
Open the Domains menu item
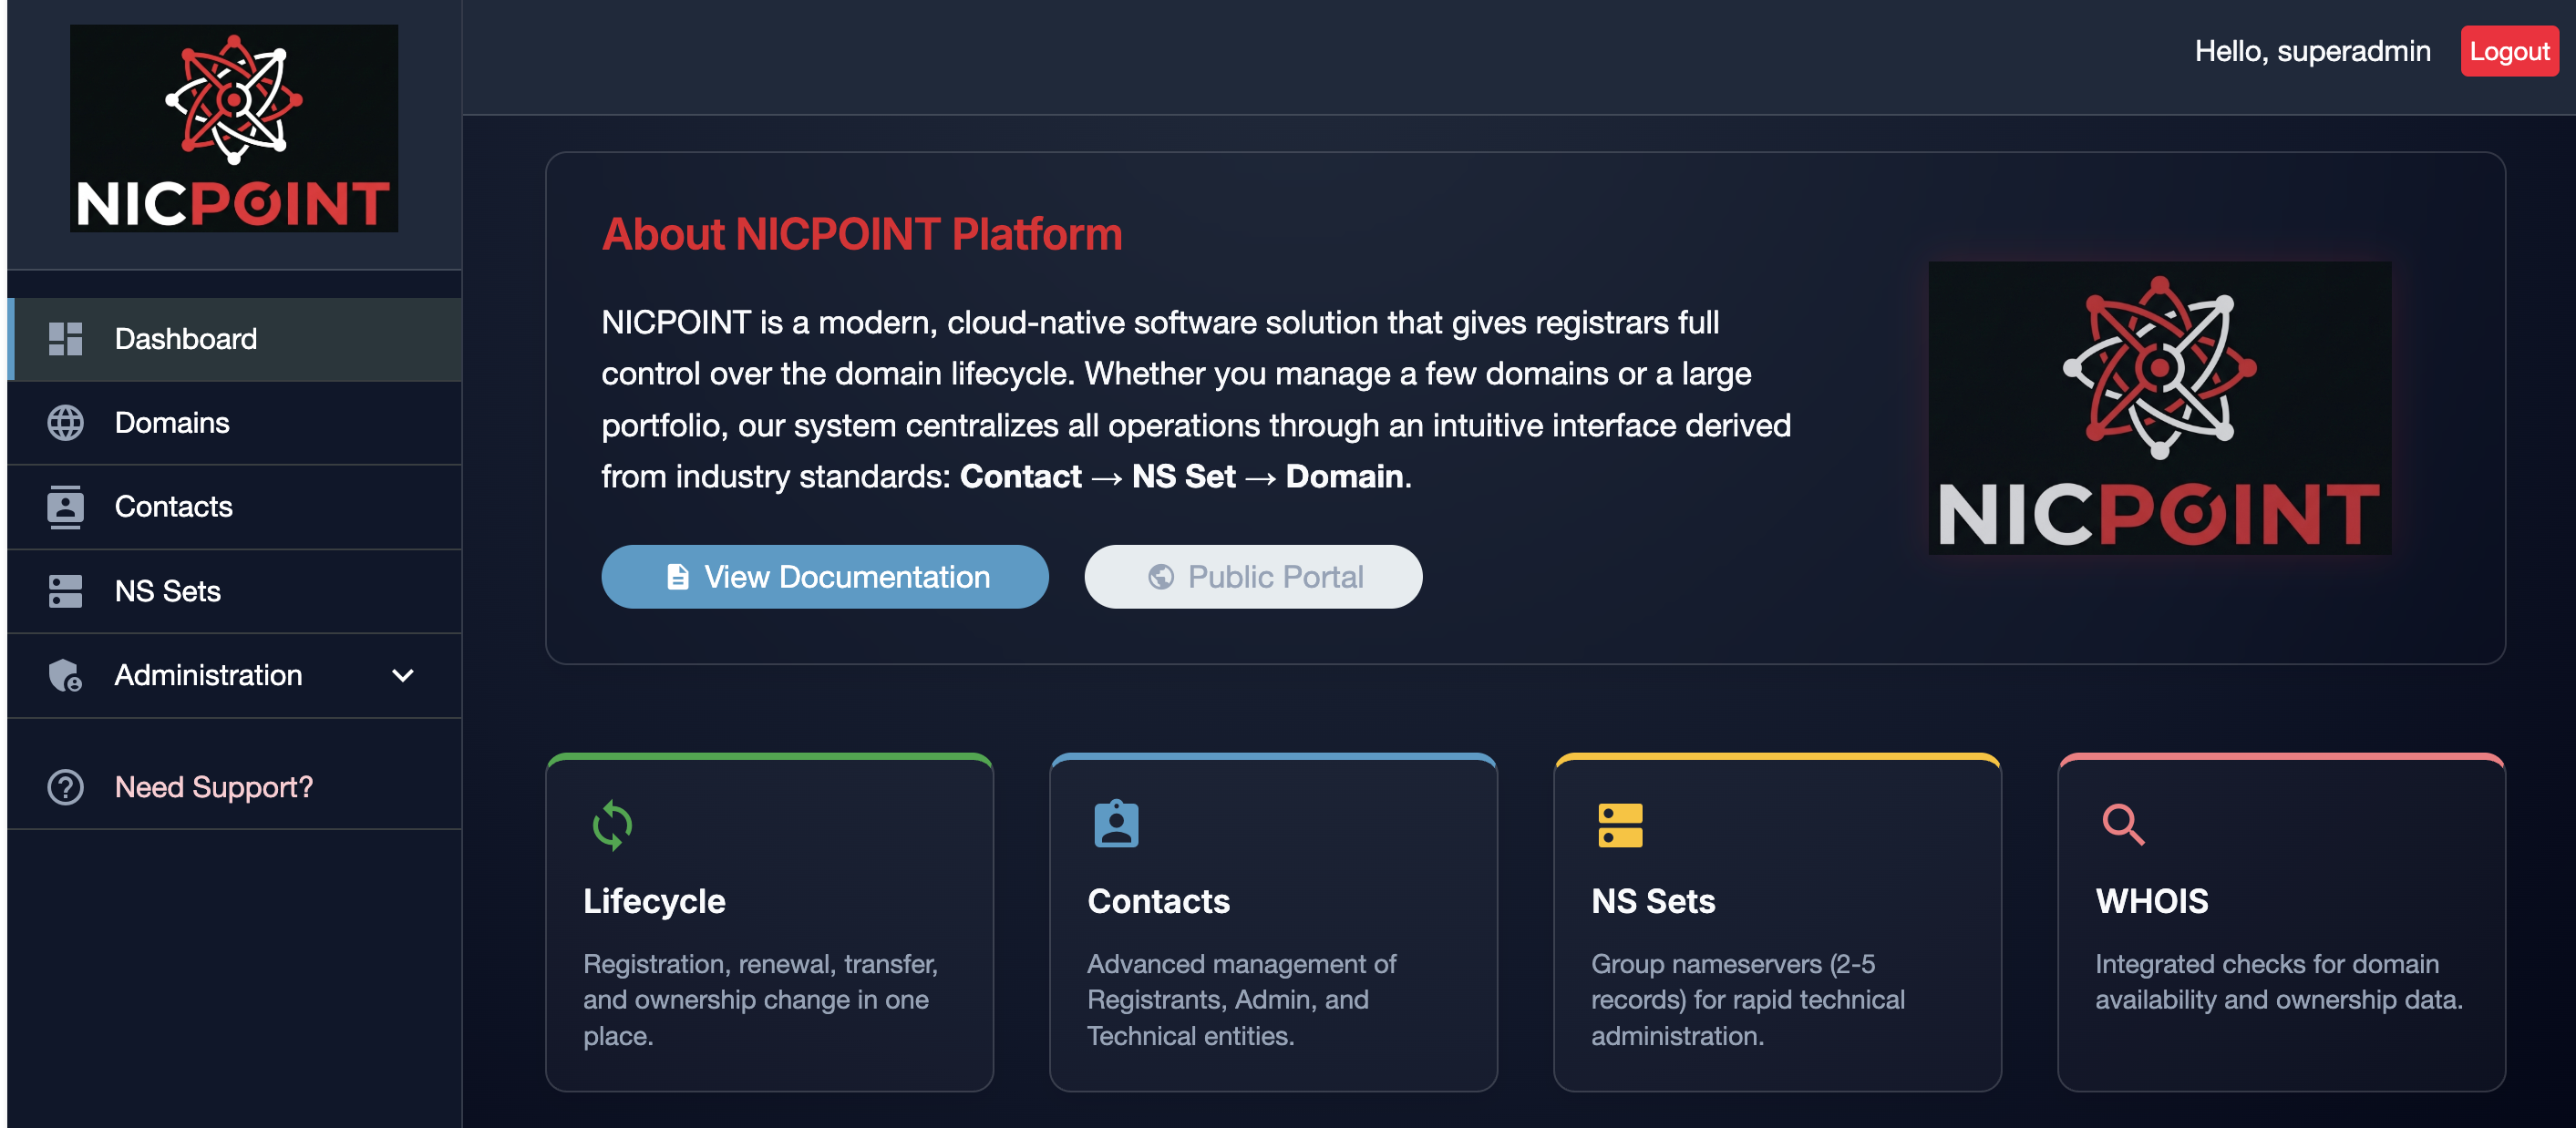(x=172, y=423)
